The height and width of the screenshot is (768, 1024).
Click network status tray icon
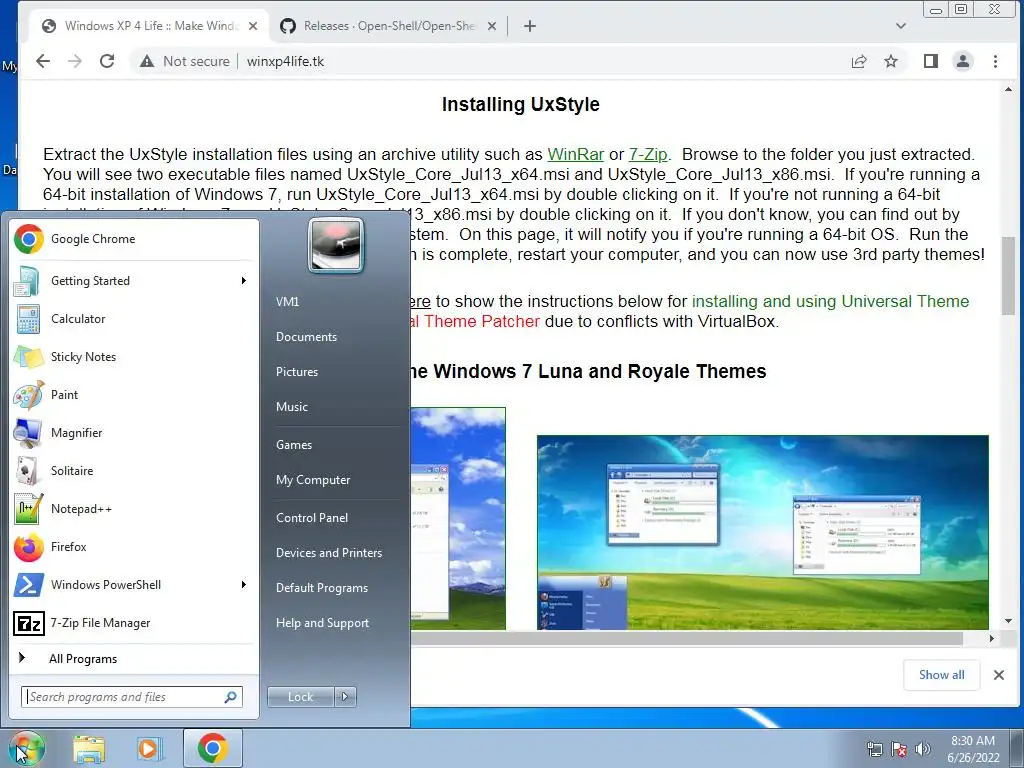point(874,749)
